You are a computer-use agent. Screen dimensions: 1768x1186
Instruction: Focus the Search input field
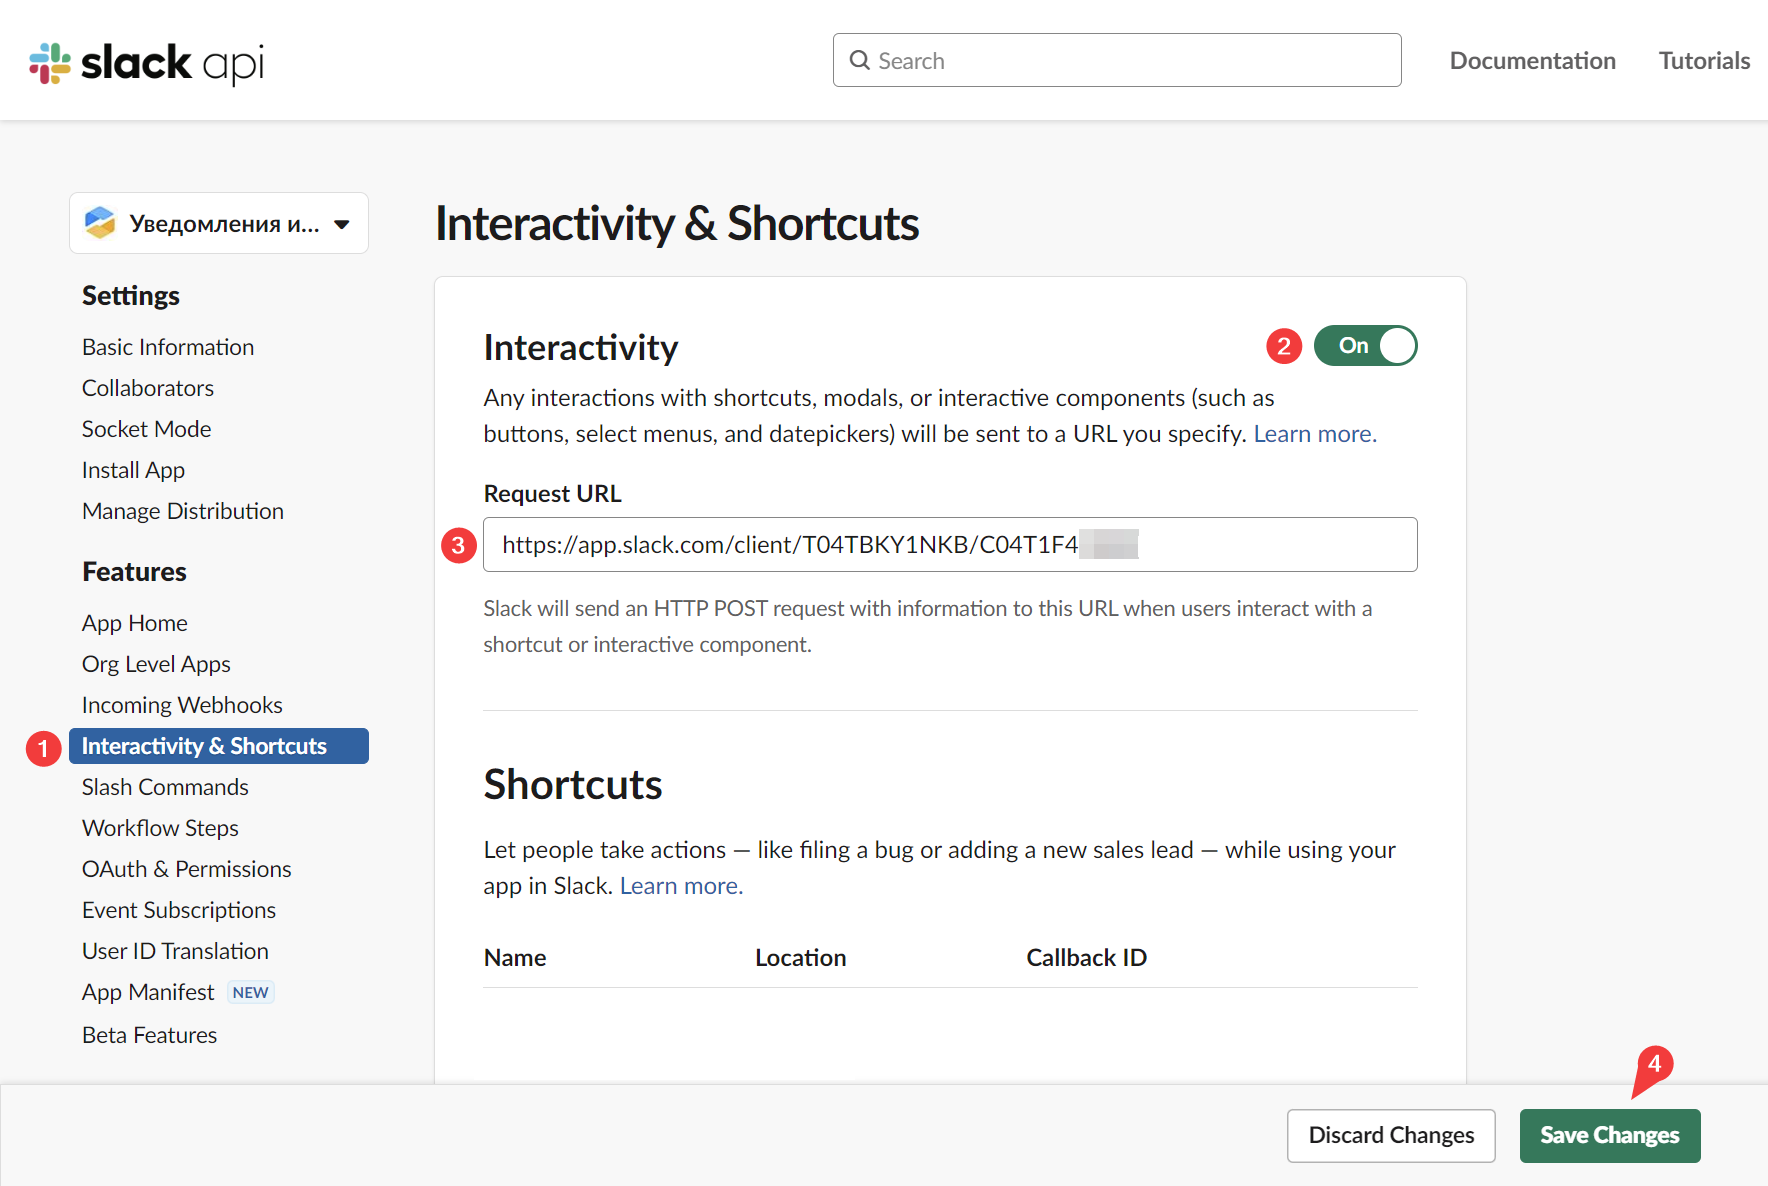tap(1117, 60)
